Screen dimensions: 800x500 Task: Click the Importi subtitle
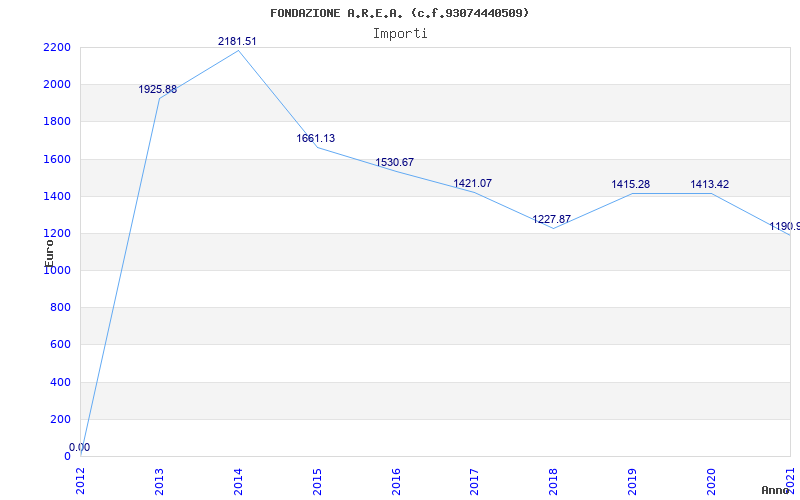[x=400, y=34]
